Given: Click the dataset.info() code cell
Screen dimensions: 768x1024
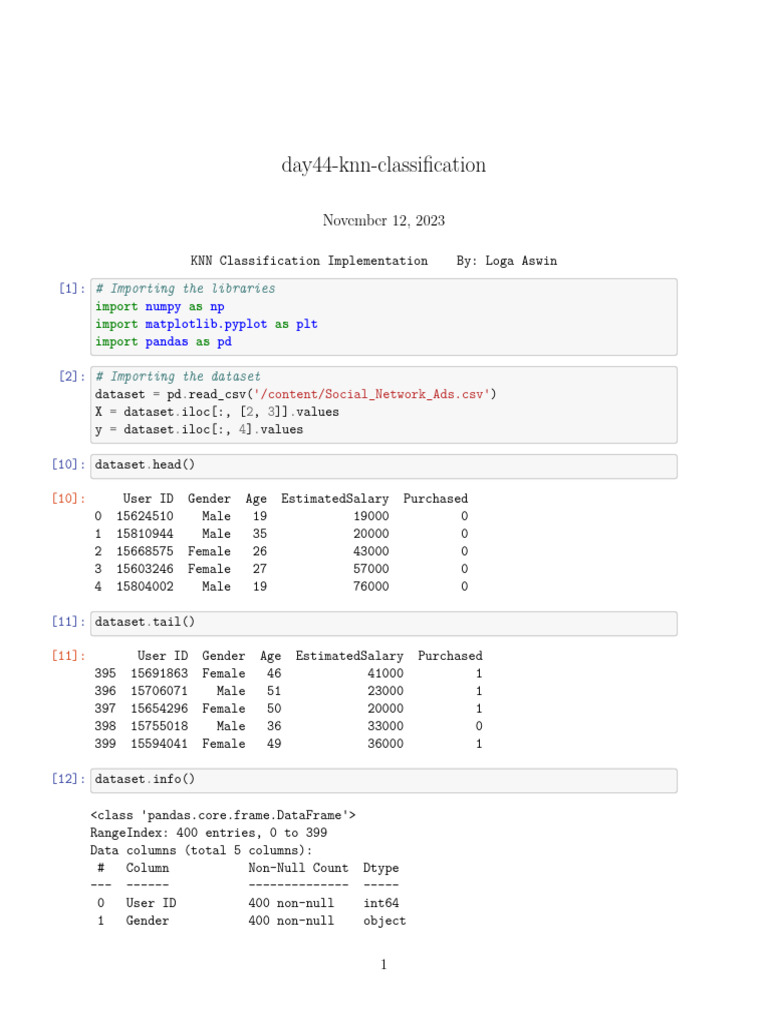Looking at the screenshot, I should pyautogui.click(x=383, y=780).
